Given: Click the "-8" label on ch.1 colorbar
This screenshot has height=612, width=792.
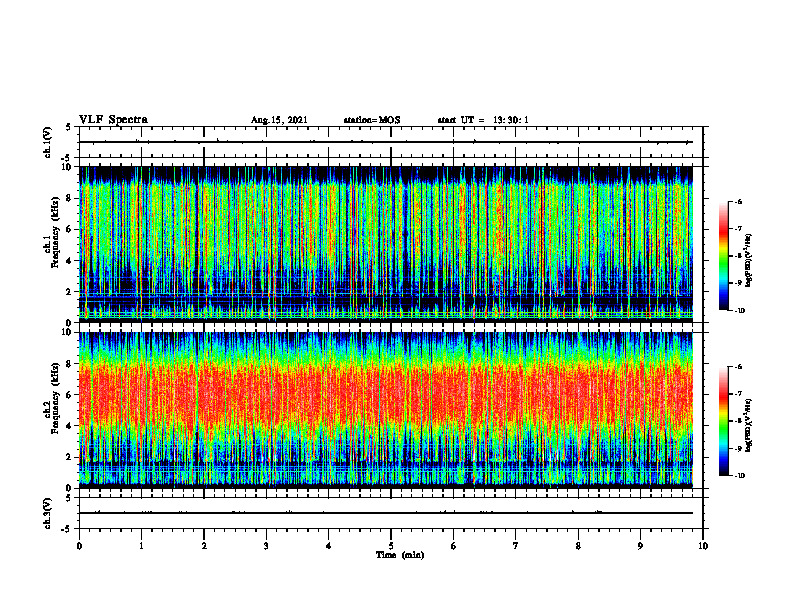Looking at the screenshot, I should [x=738, y=256].
